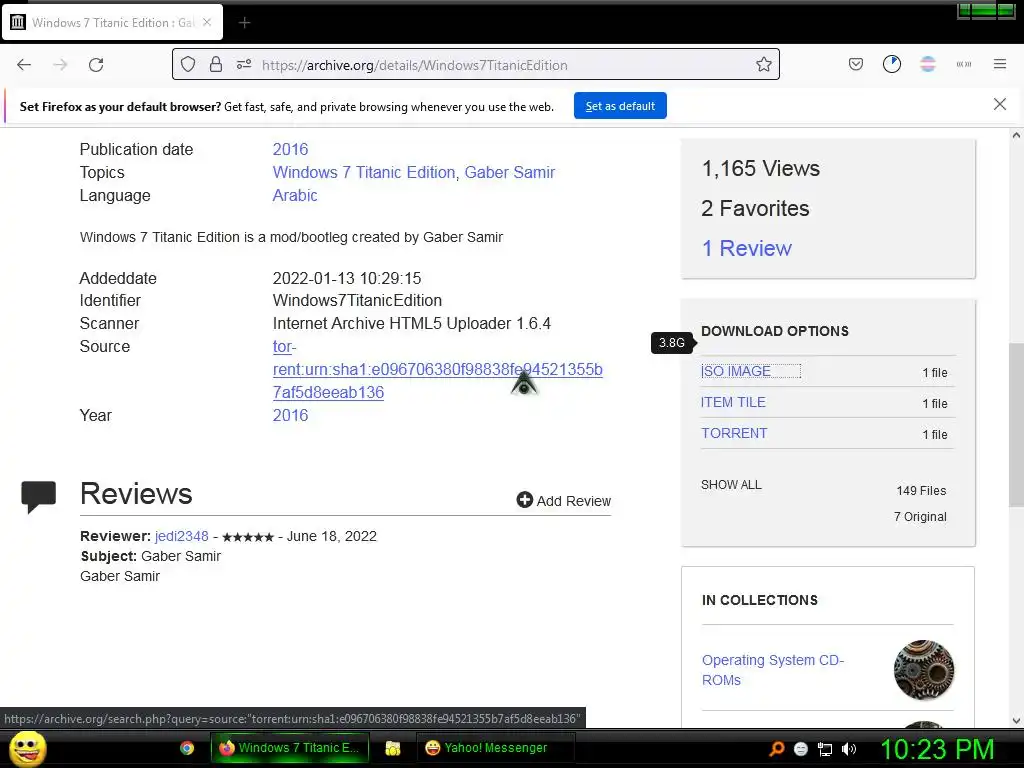Click the Set as default button
Screen dimensions: 1024x768
coord(620,106)
